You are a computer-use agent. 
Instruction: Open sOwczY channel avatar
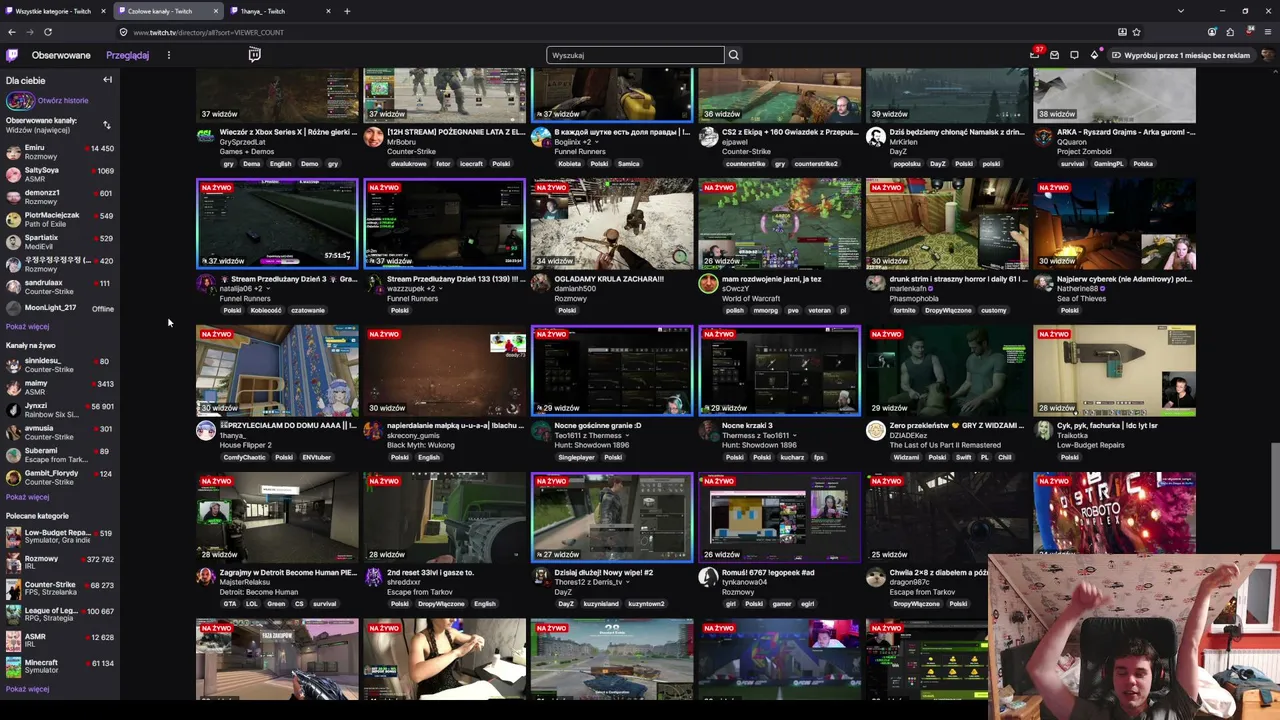point(708,284)
